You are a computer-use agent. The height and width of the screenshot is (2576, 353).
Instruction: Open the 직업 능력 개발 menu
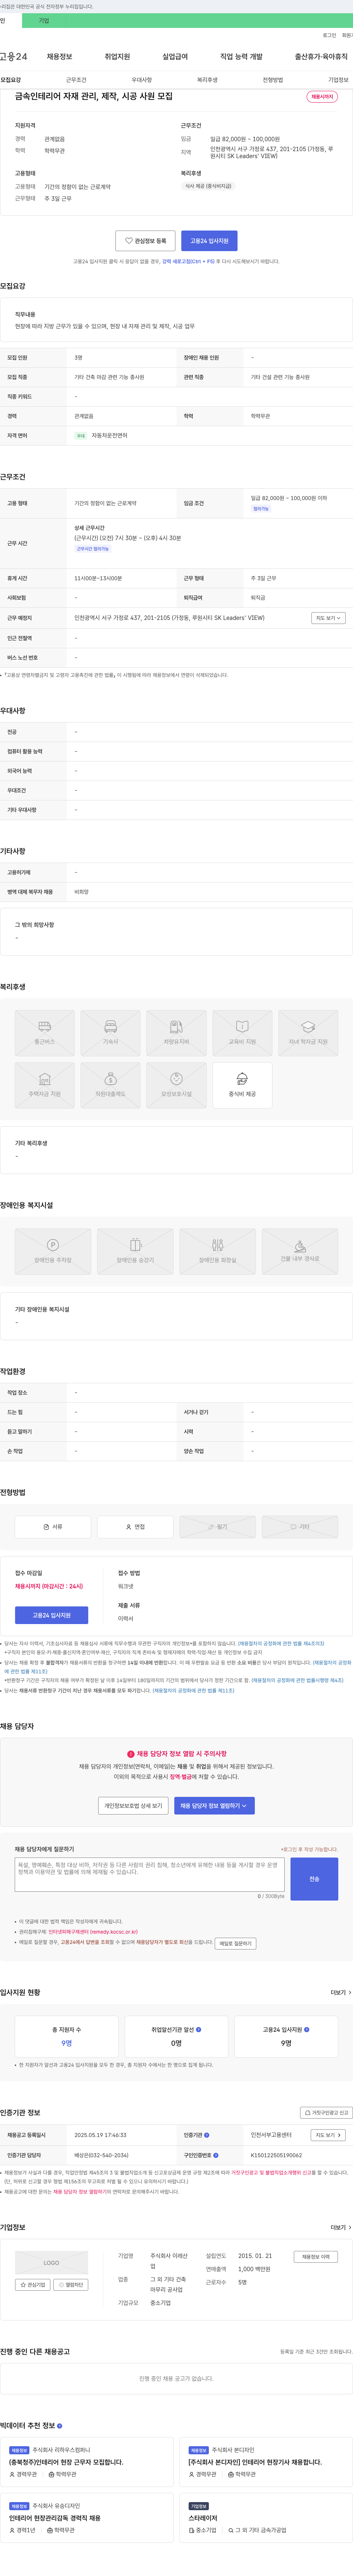pos(241,57)
